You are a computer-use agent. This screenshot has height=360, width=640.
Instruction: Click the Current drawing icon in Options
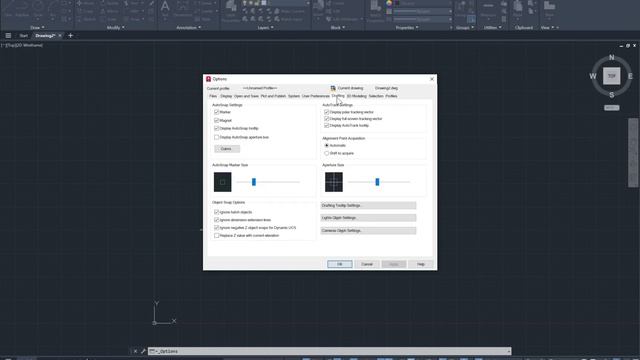point(333,88)
